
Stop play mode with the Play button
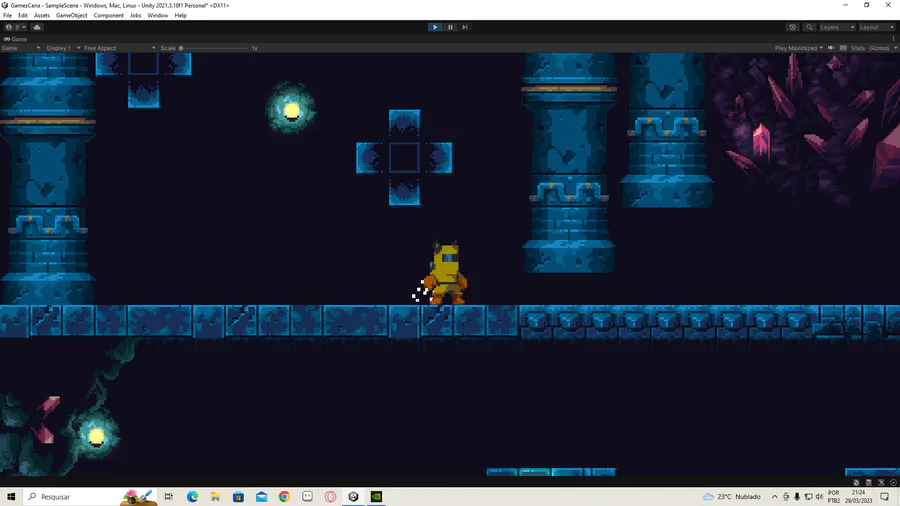click(x=435, y=27)
